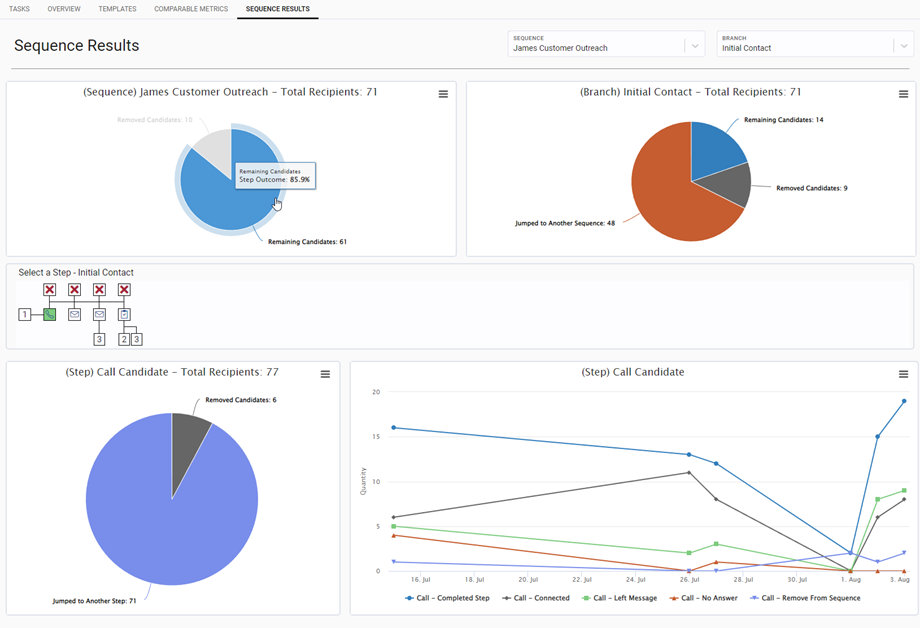Toggle the Call – No Answer legend entry

703,598
